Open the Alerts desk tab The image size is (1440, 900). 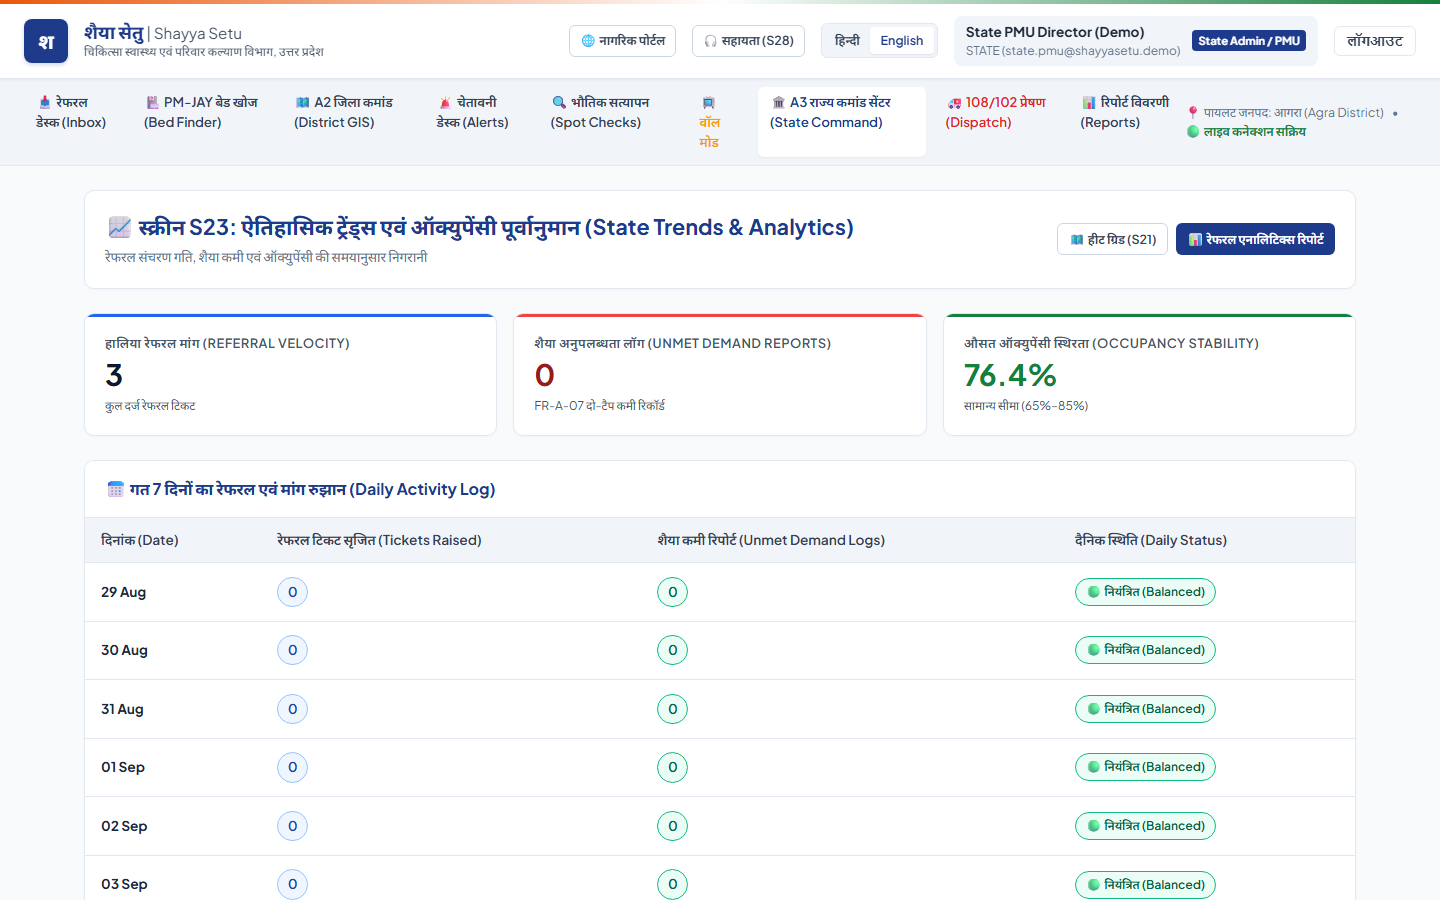point(473,112)
